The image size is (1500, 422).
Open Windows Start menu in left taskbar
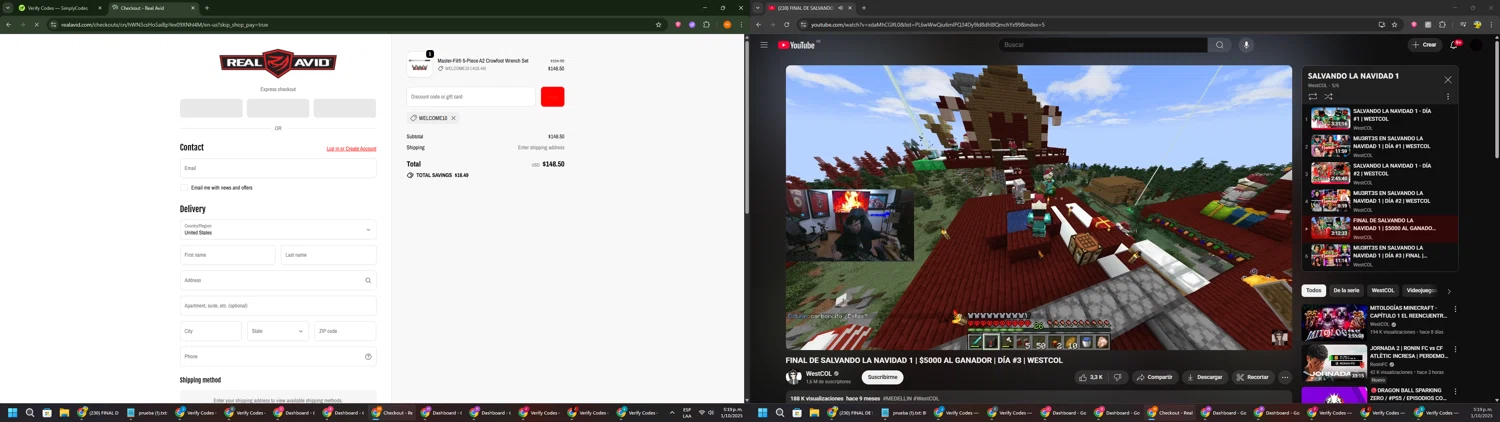point(13,412)
